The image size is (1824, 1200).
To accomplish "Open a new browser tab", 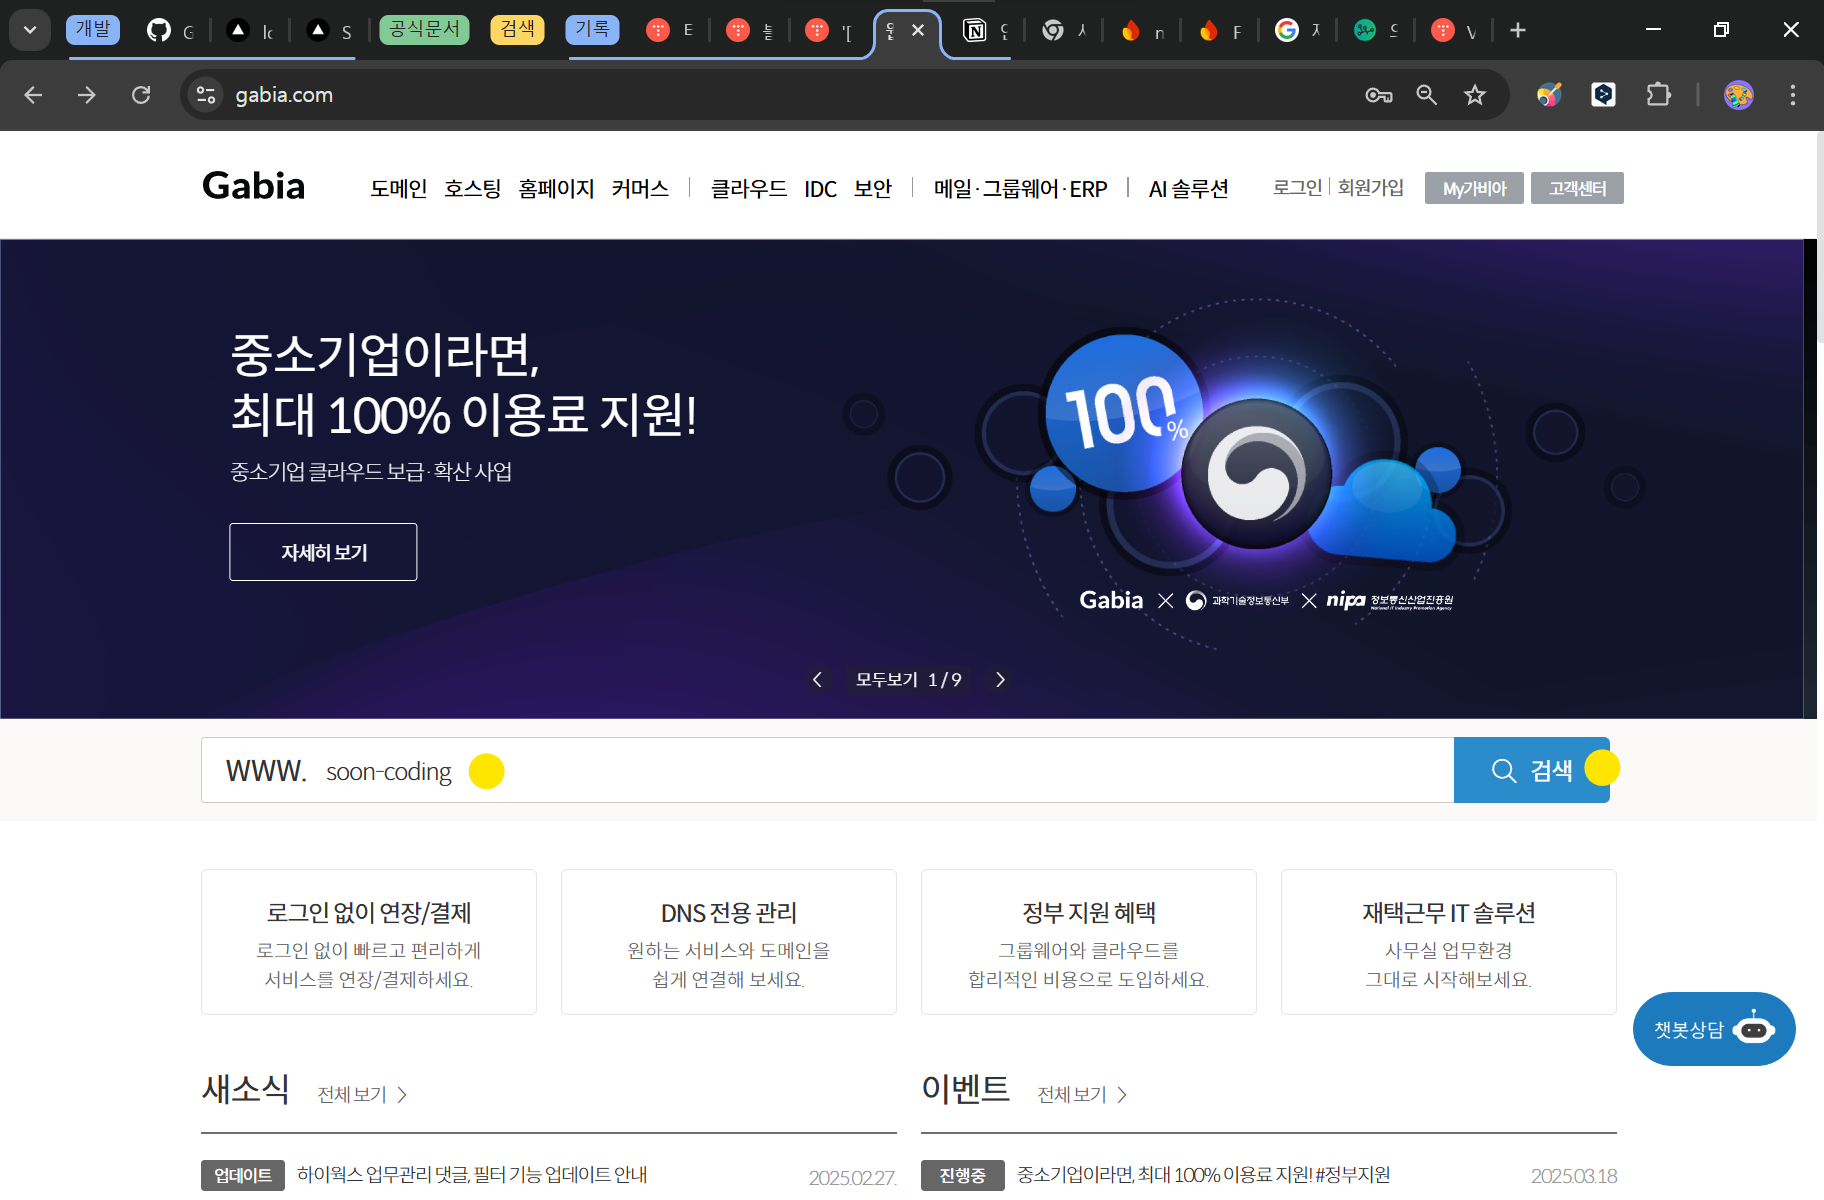I will (x=1518, y=30).
